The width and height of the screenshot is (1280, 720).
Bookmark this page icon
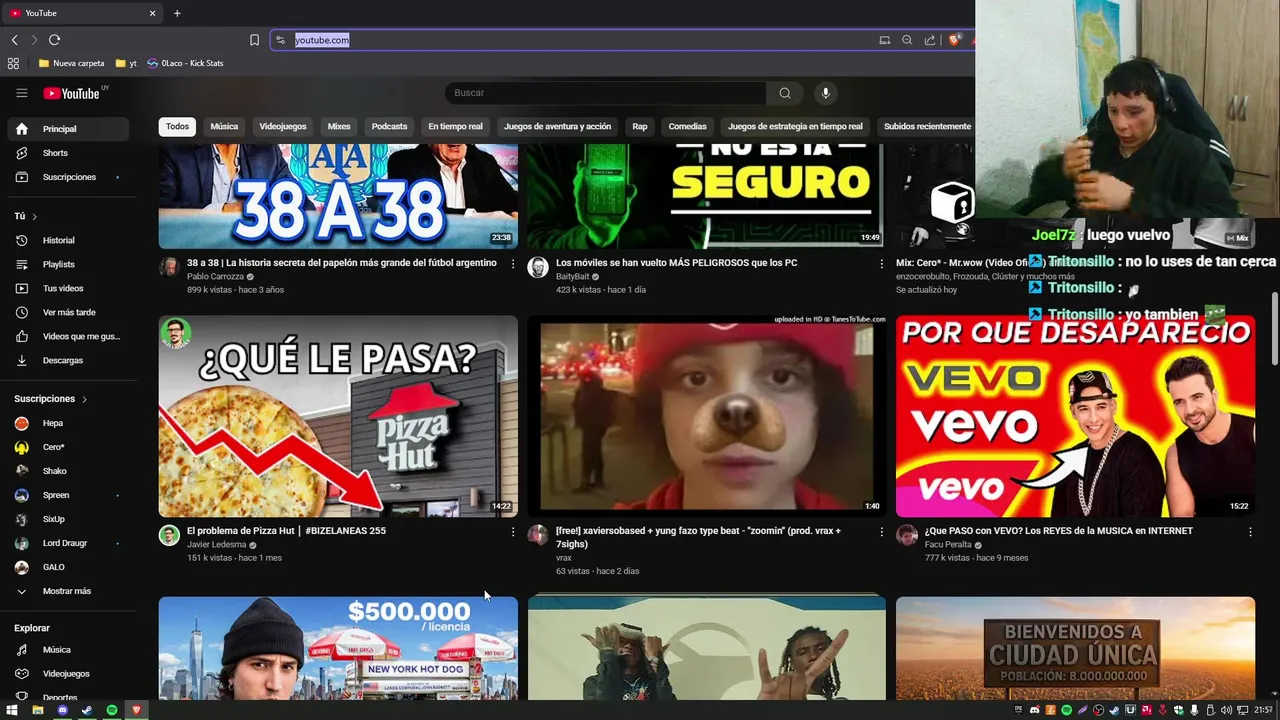(254, 40)
